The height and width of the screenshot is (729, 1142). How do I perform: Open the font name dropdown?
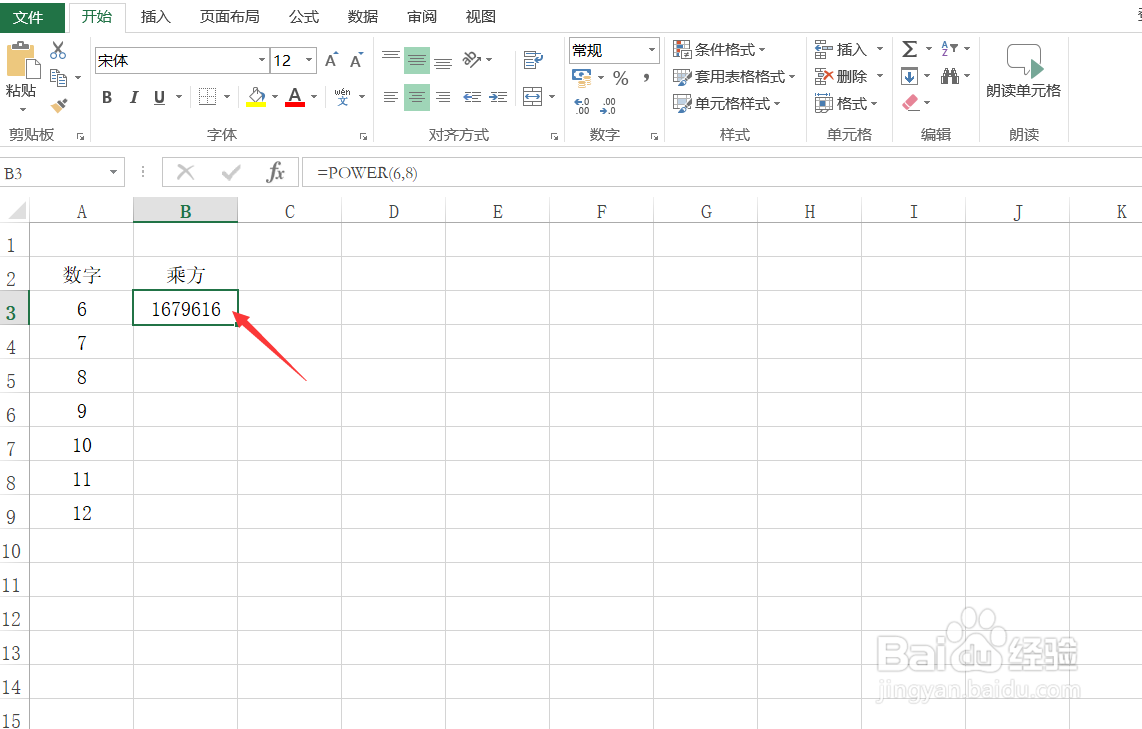[260, 60]
